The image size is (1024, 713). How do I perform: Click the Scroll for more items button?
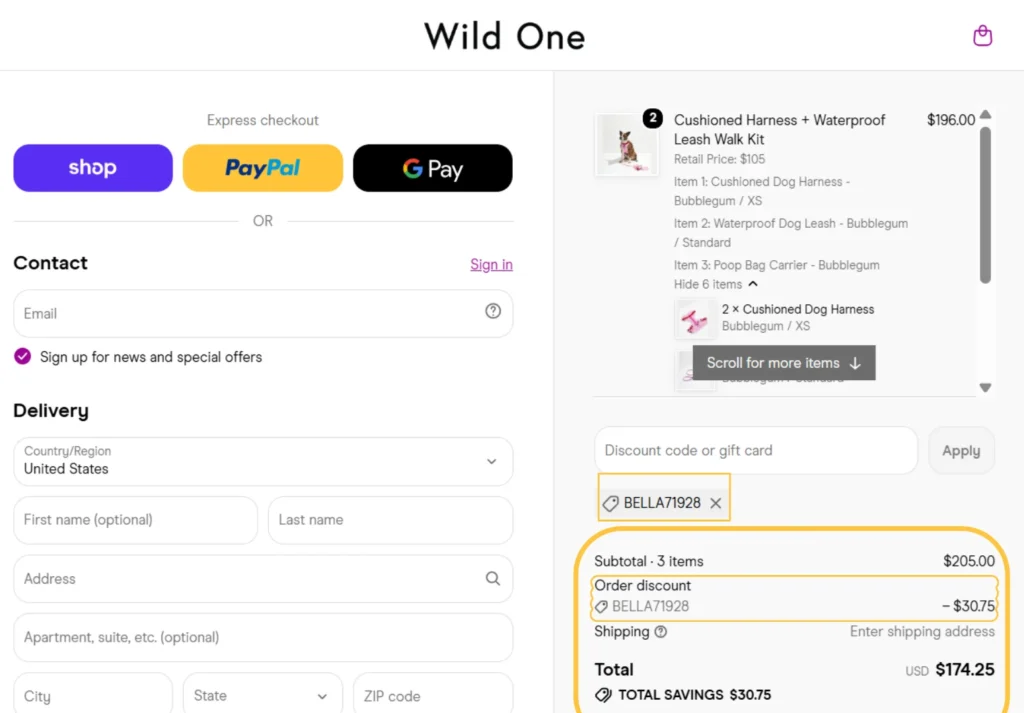pos(784,363)
